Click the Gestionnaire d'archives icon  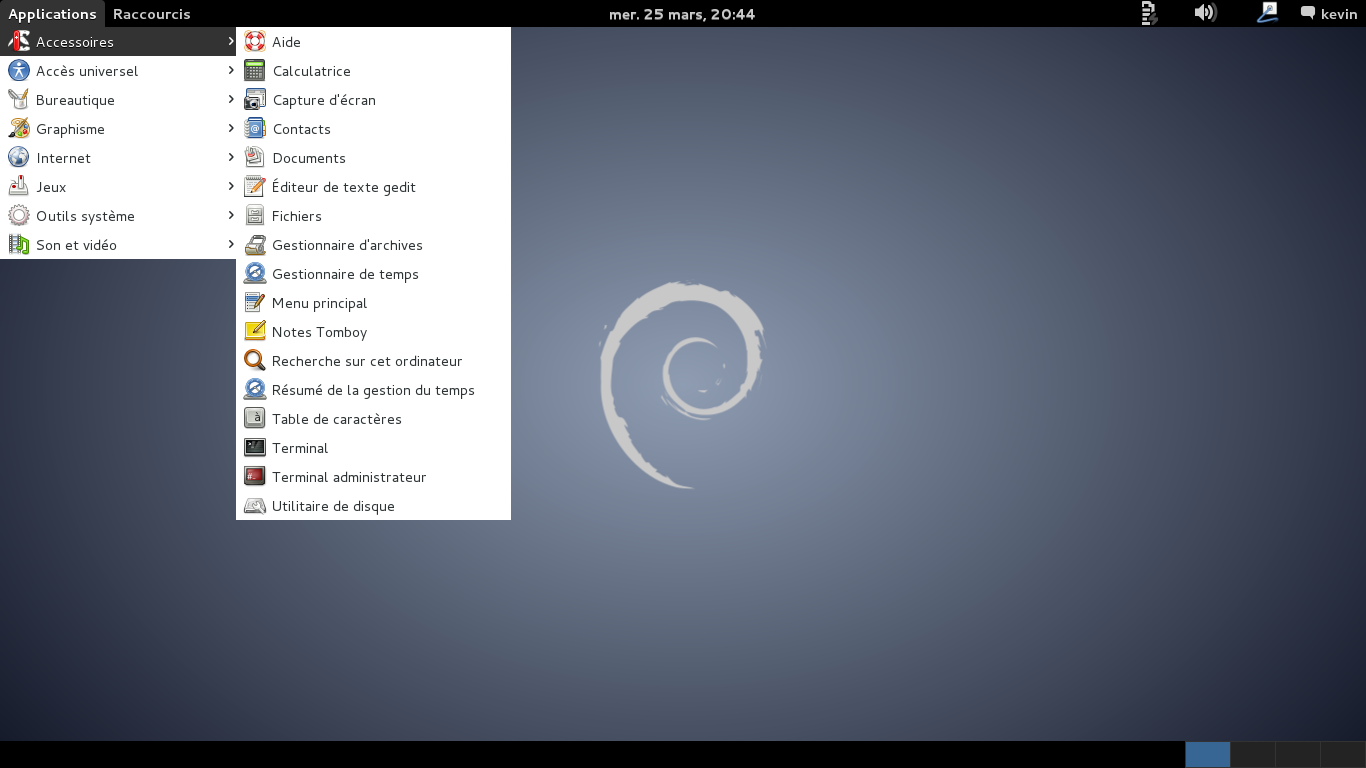(255, 245)
